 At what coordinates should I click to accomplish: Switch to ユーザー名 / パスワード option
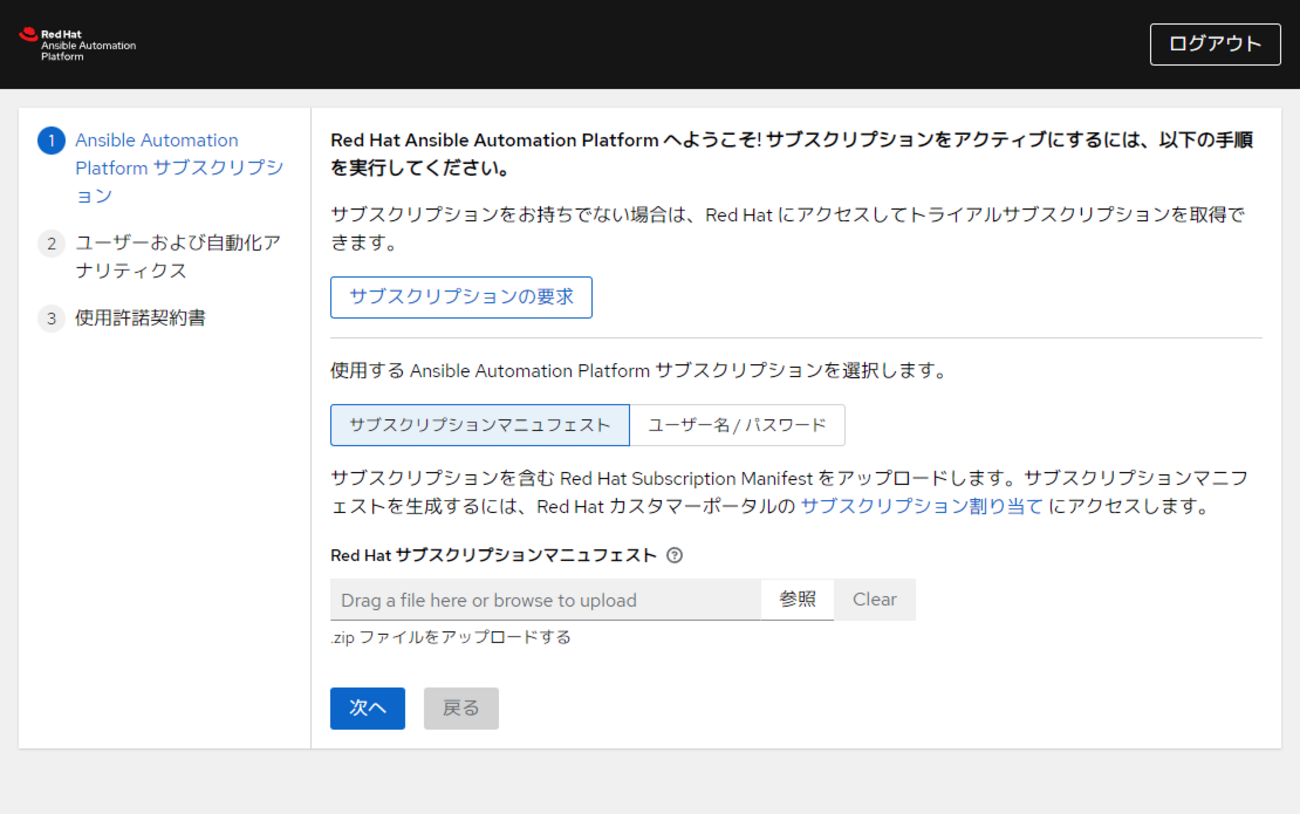(737, 425)
